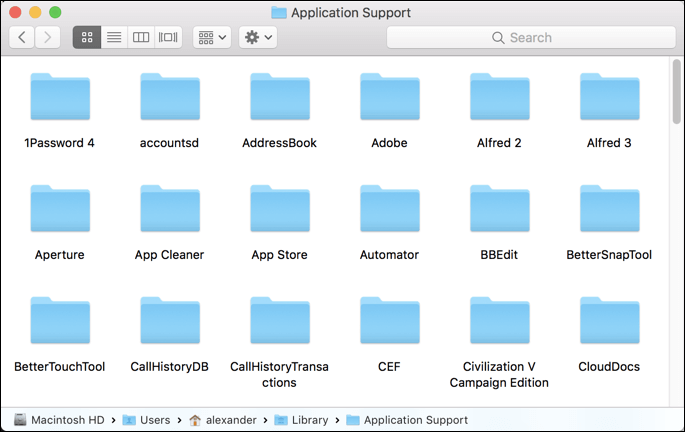The image size is (685, 432).
Task: Click the "BBEdit" folder name label
Action: coord(499,255)
